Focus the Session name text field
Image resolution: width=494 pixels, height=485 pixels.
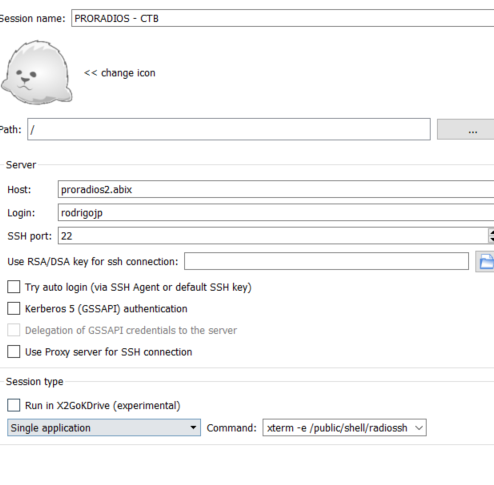(283, 18)
